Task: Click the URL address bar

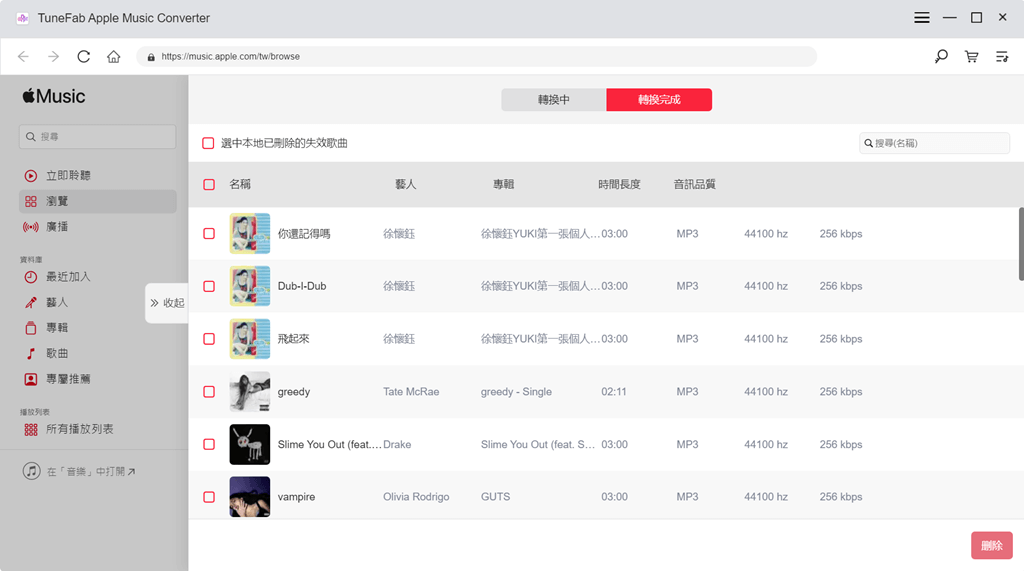Action: click(477, 57)
